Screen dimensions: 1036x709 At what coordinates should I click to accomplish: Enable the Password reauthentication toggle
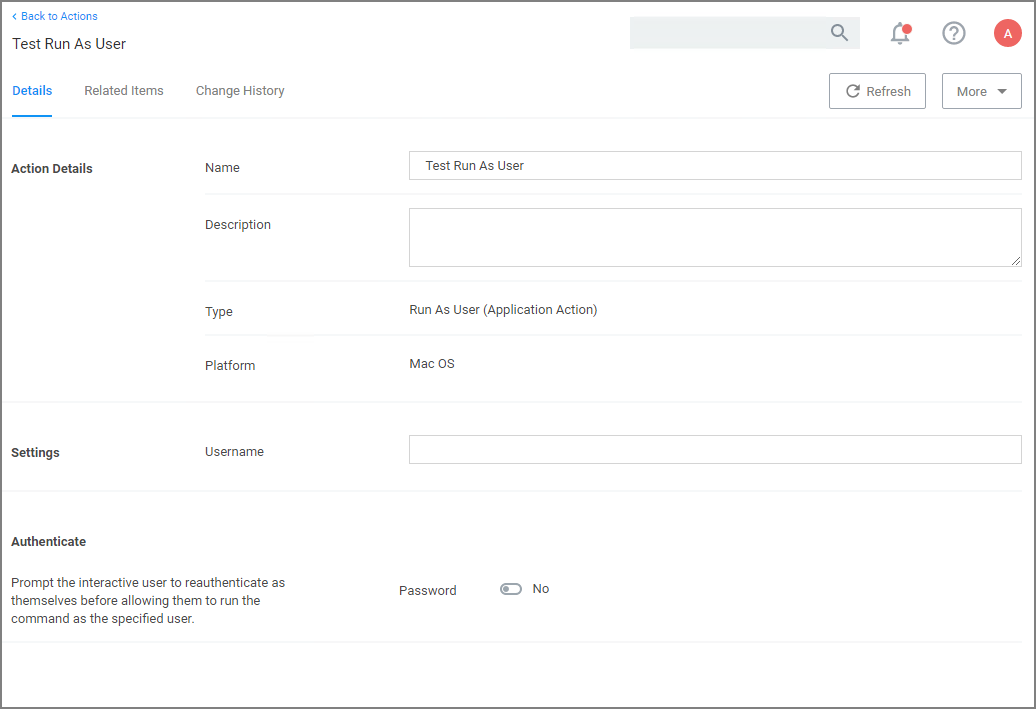511,589
